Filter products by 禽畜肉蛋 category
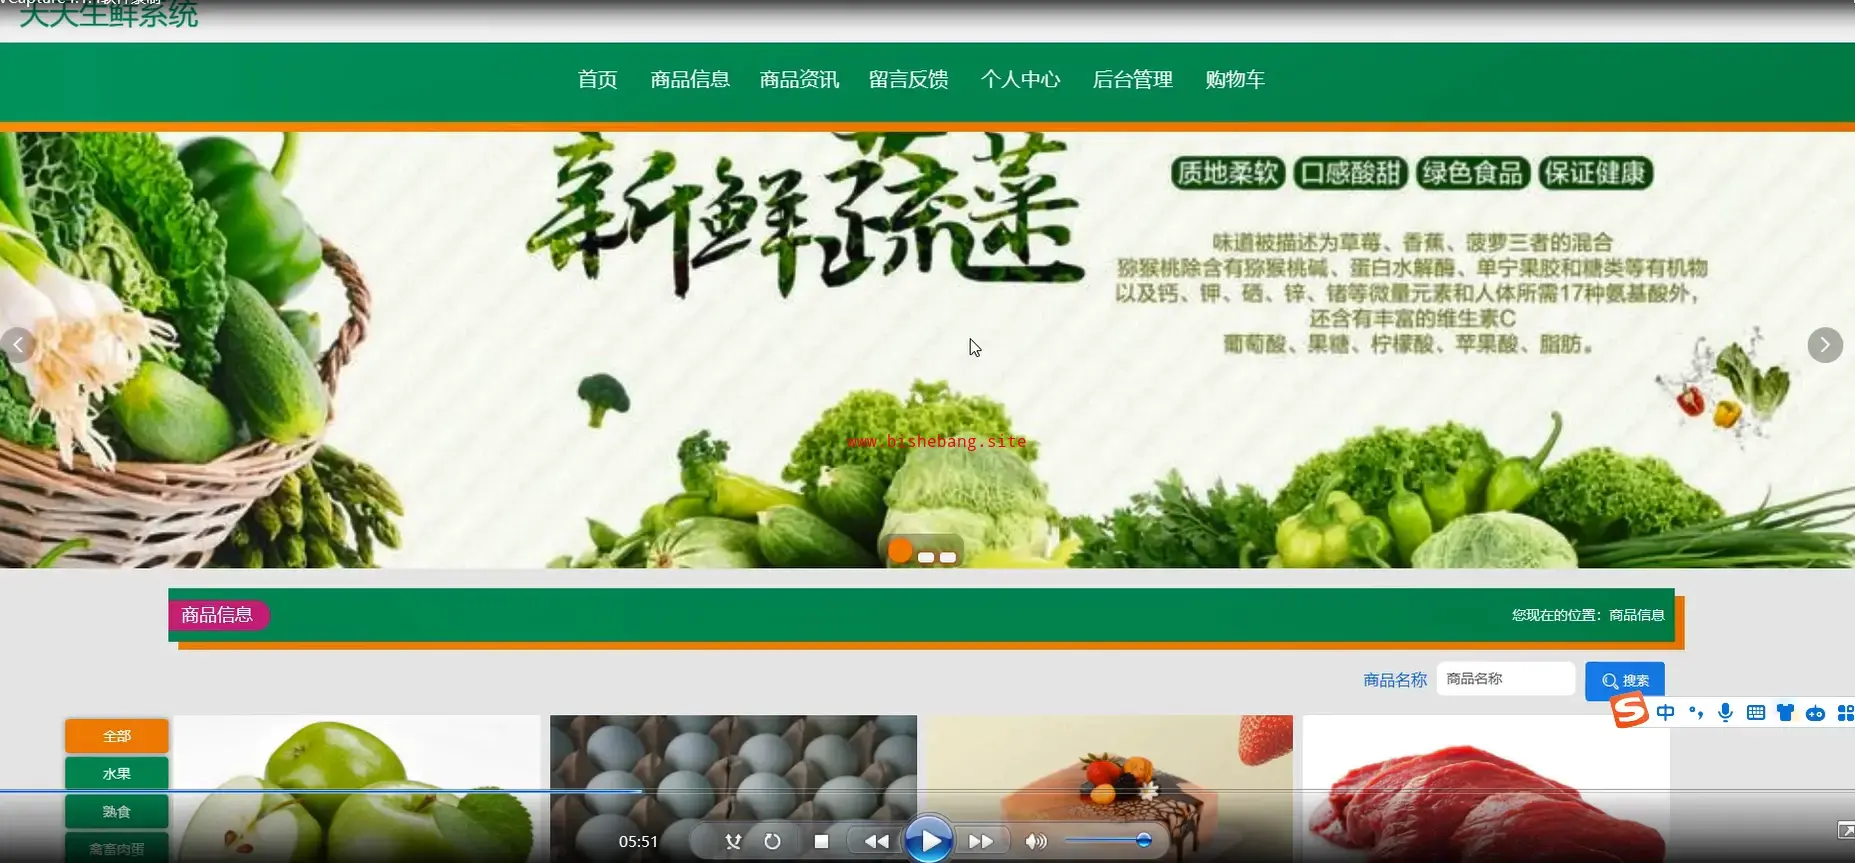Viewport: 1855px width, 863px height. 117,848
